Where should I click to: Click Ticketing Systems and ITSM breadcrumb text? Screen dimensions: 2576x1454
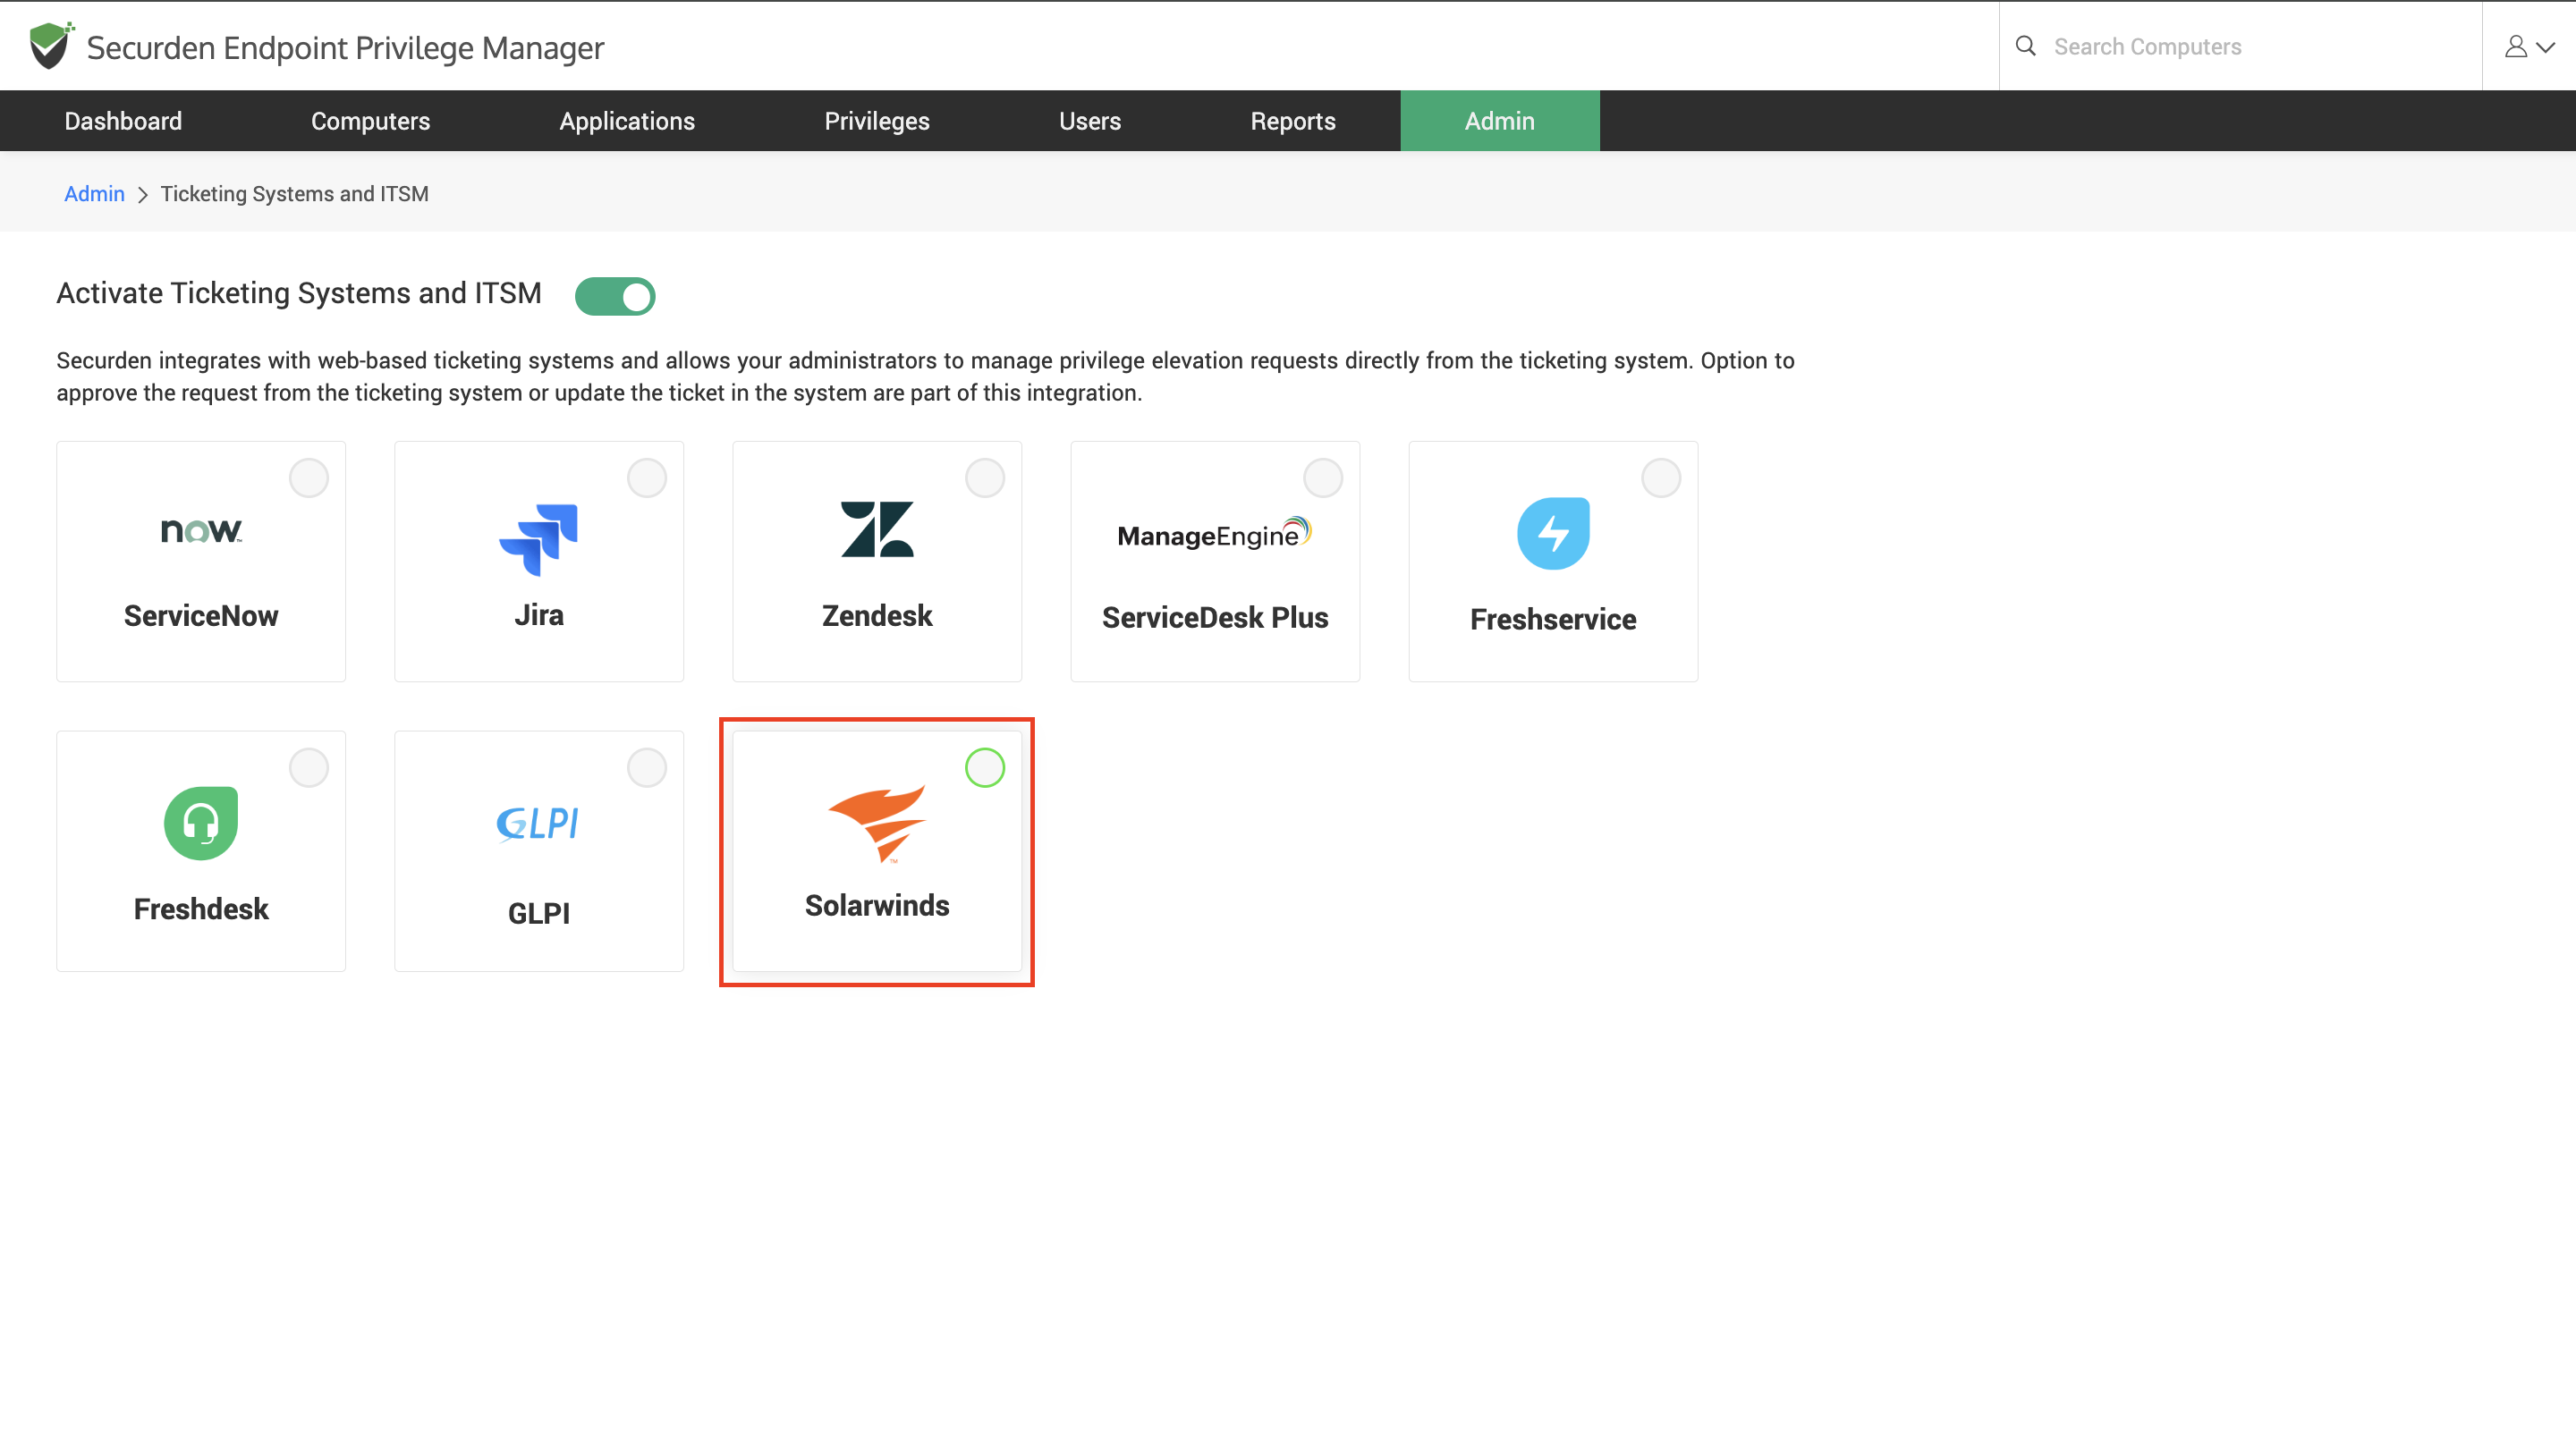coord(294,194)
